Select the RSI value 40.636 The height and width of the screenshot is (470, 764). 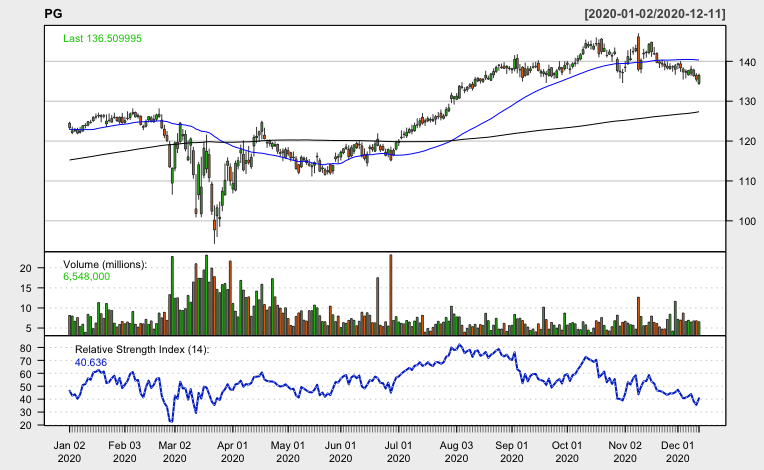pyautogui.click(x=91, y=362)
